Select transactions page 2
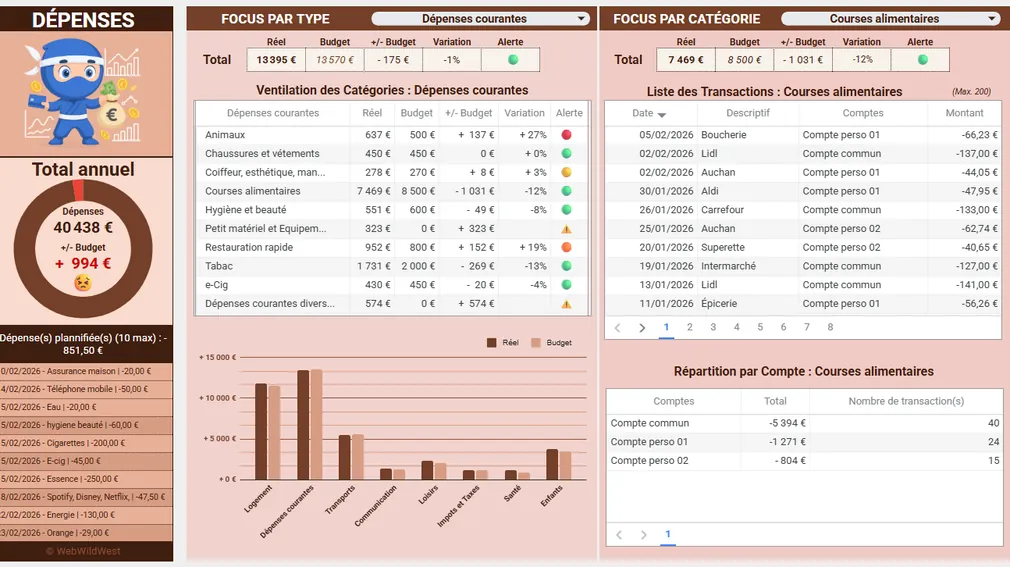The image size is (1010, 567). 689,327
